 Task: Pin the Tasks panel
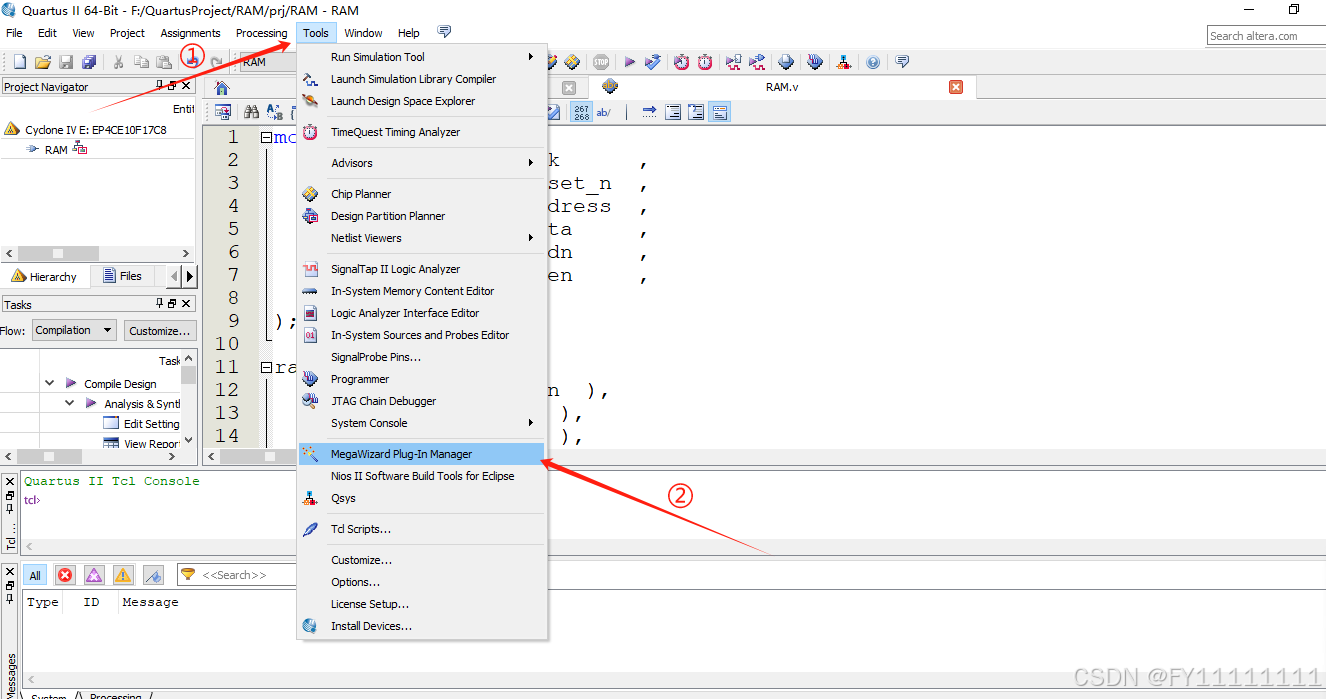click(159, 304)
